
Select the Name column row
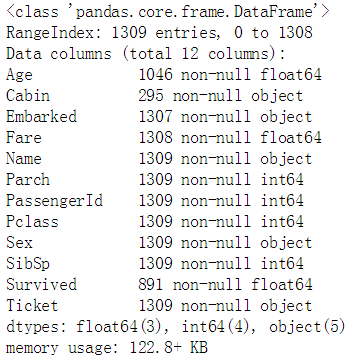point(159,159)
